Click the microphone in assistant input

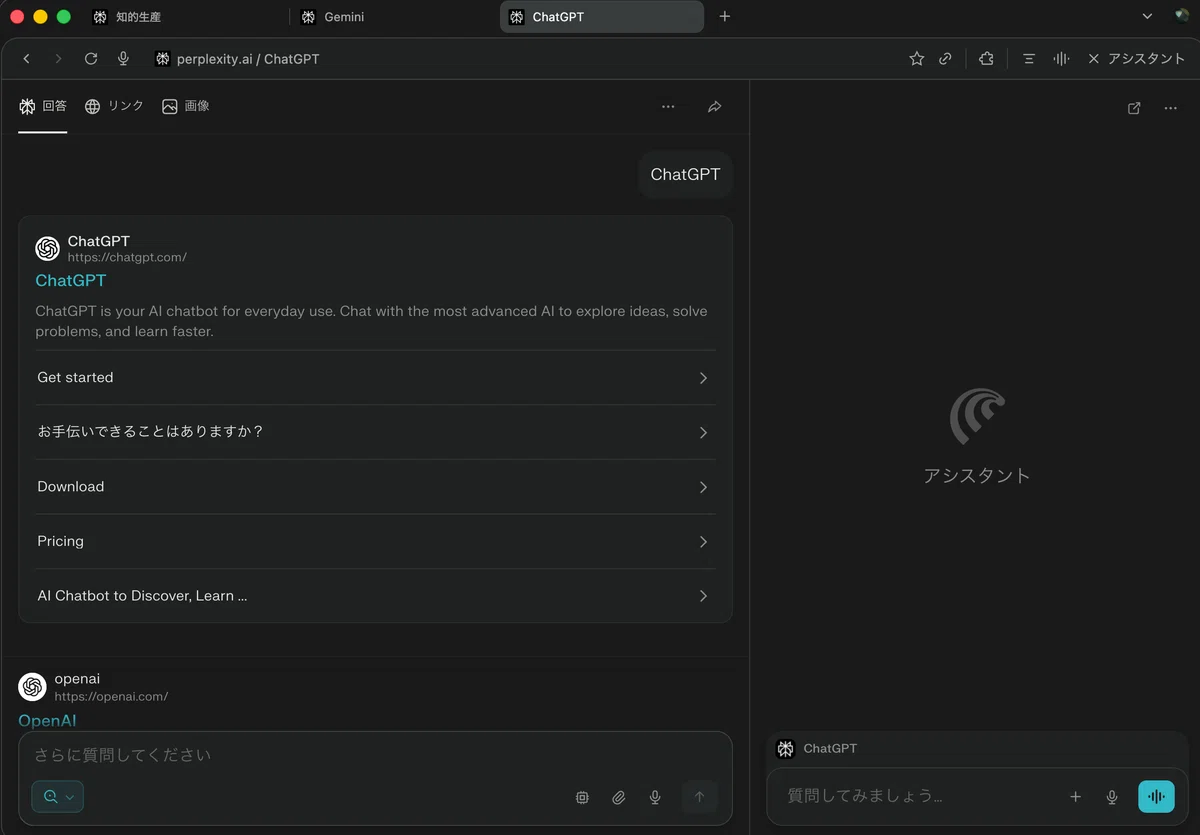[x=1111, y=797]
